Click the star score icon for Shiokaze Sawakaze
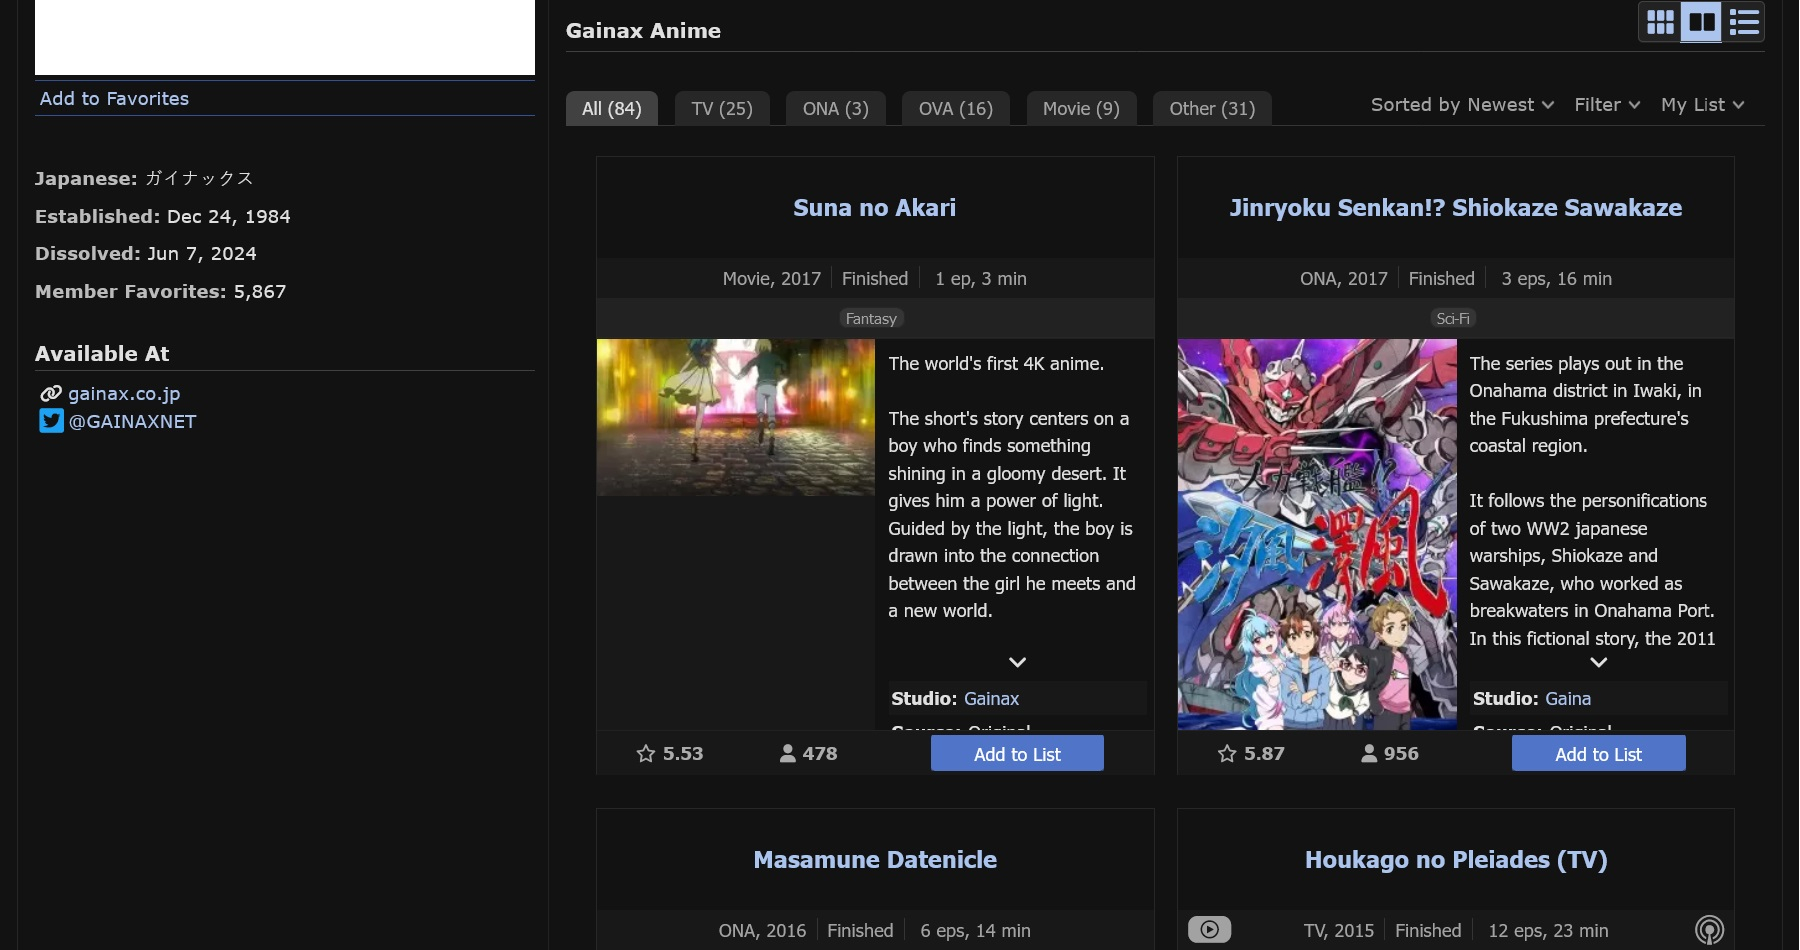 point(1227,753)
